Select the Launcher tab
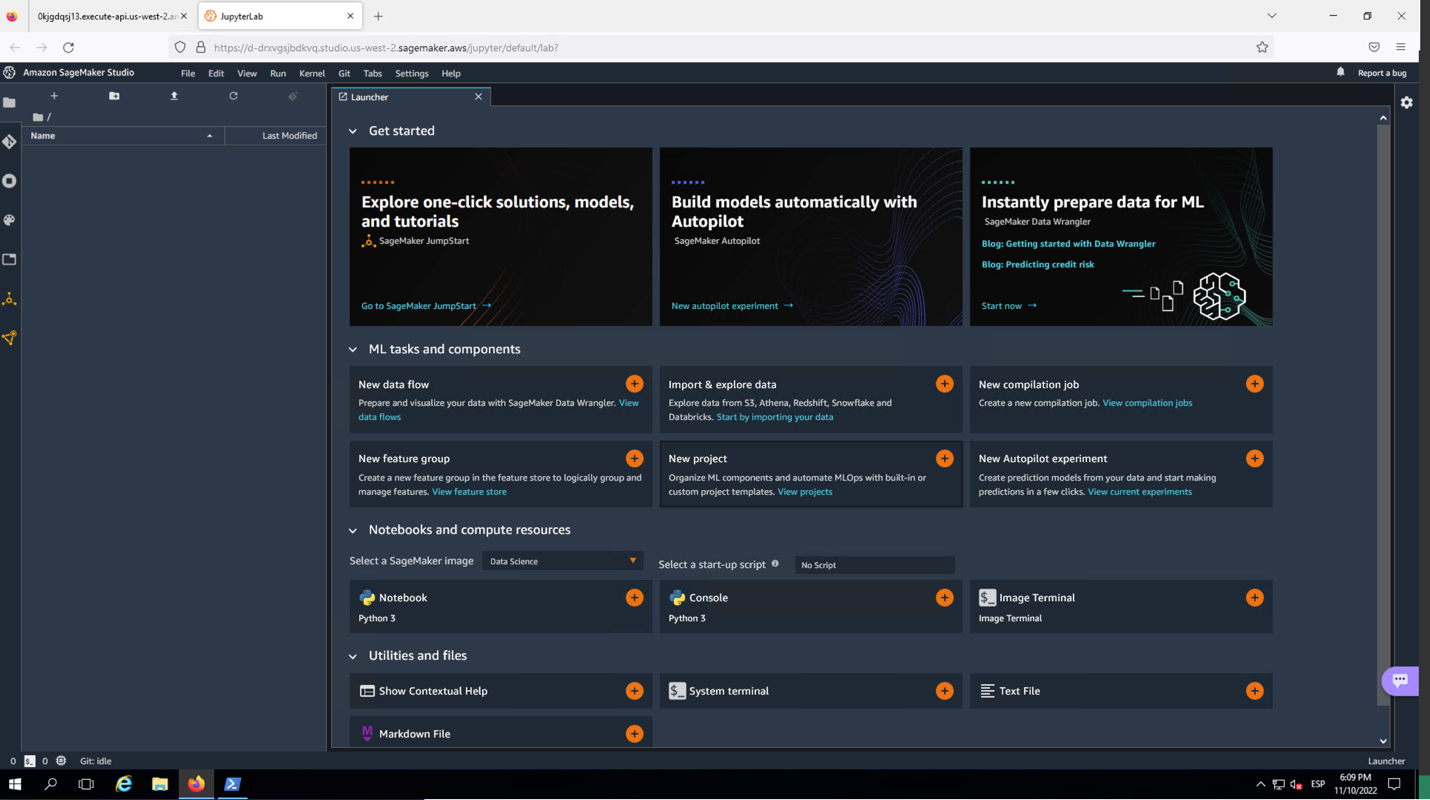1430x800 pixels. (410, 97)
